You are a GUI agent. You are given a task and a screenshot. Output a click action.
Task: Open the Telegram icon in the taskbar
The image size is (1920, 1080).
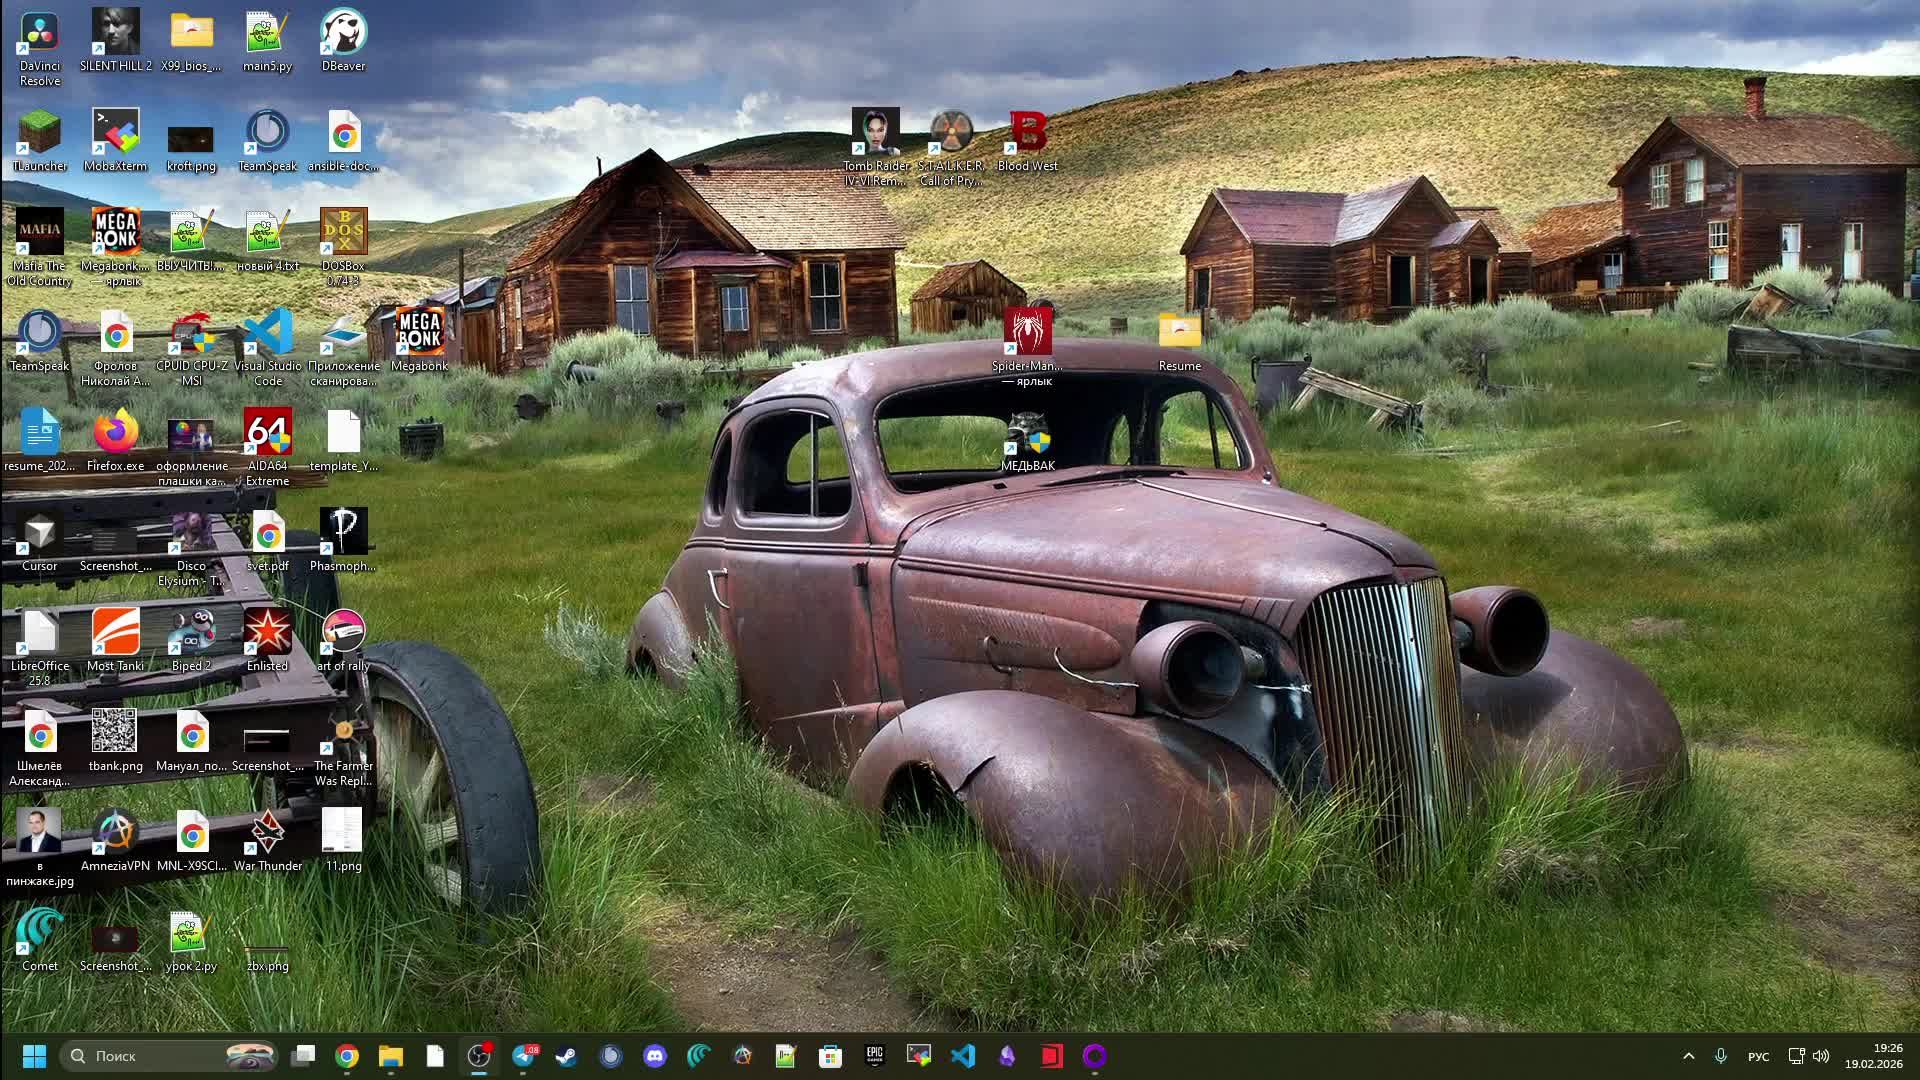click(523, 1056)
